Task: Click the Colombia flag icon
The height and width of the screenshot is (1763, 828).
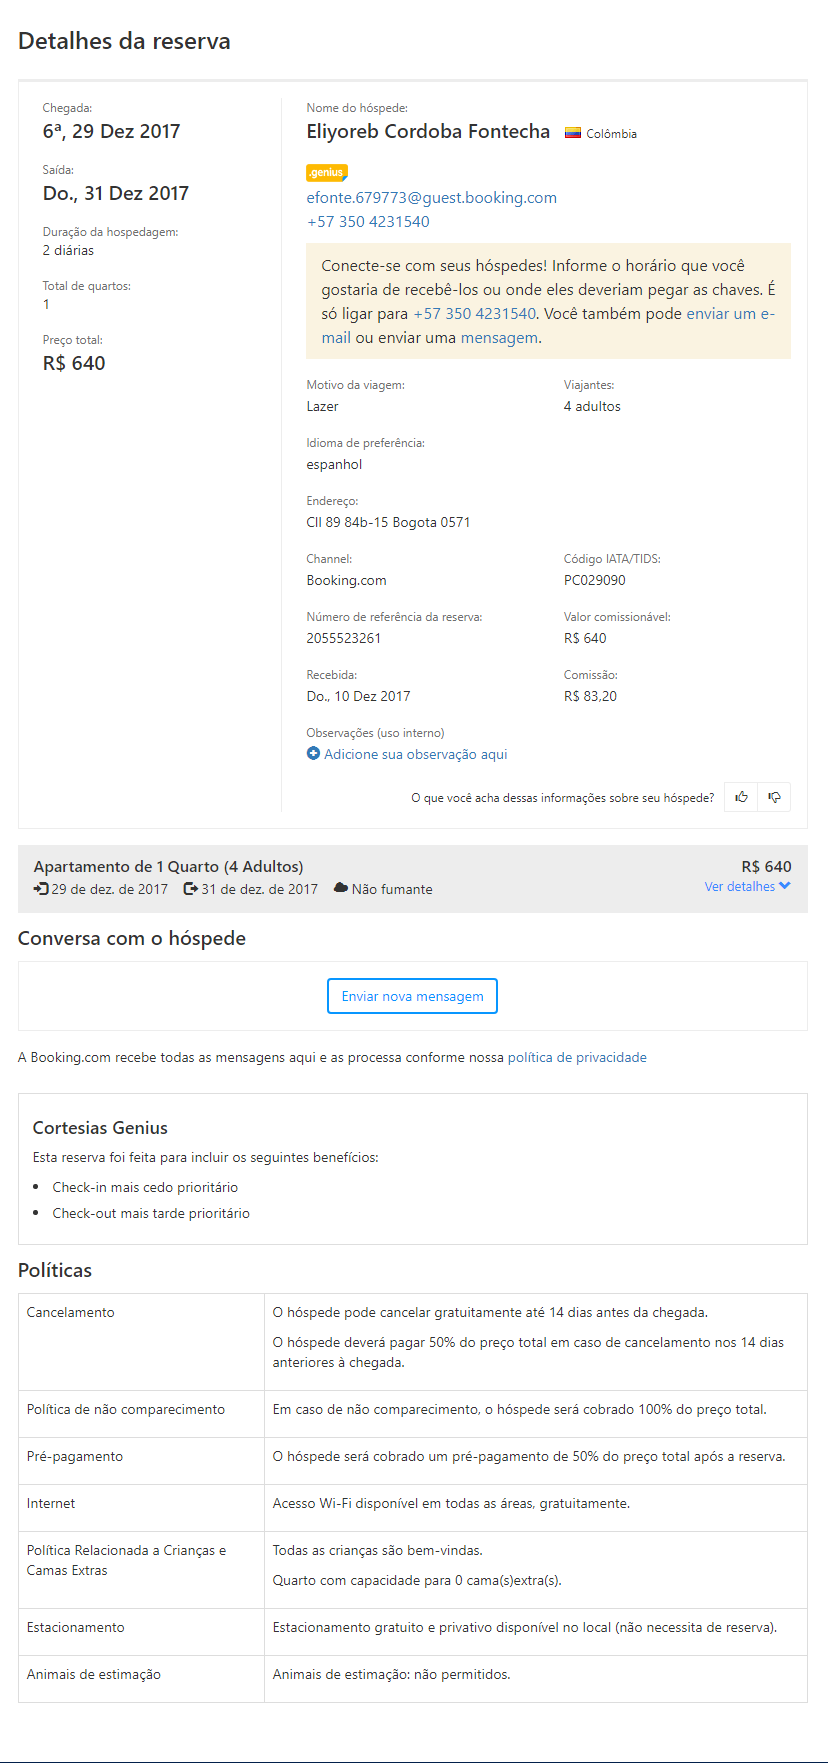Action: 573,132
